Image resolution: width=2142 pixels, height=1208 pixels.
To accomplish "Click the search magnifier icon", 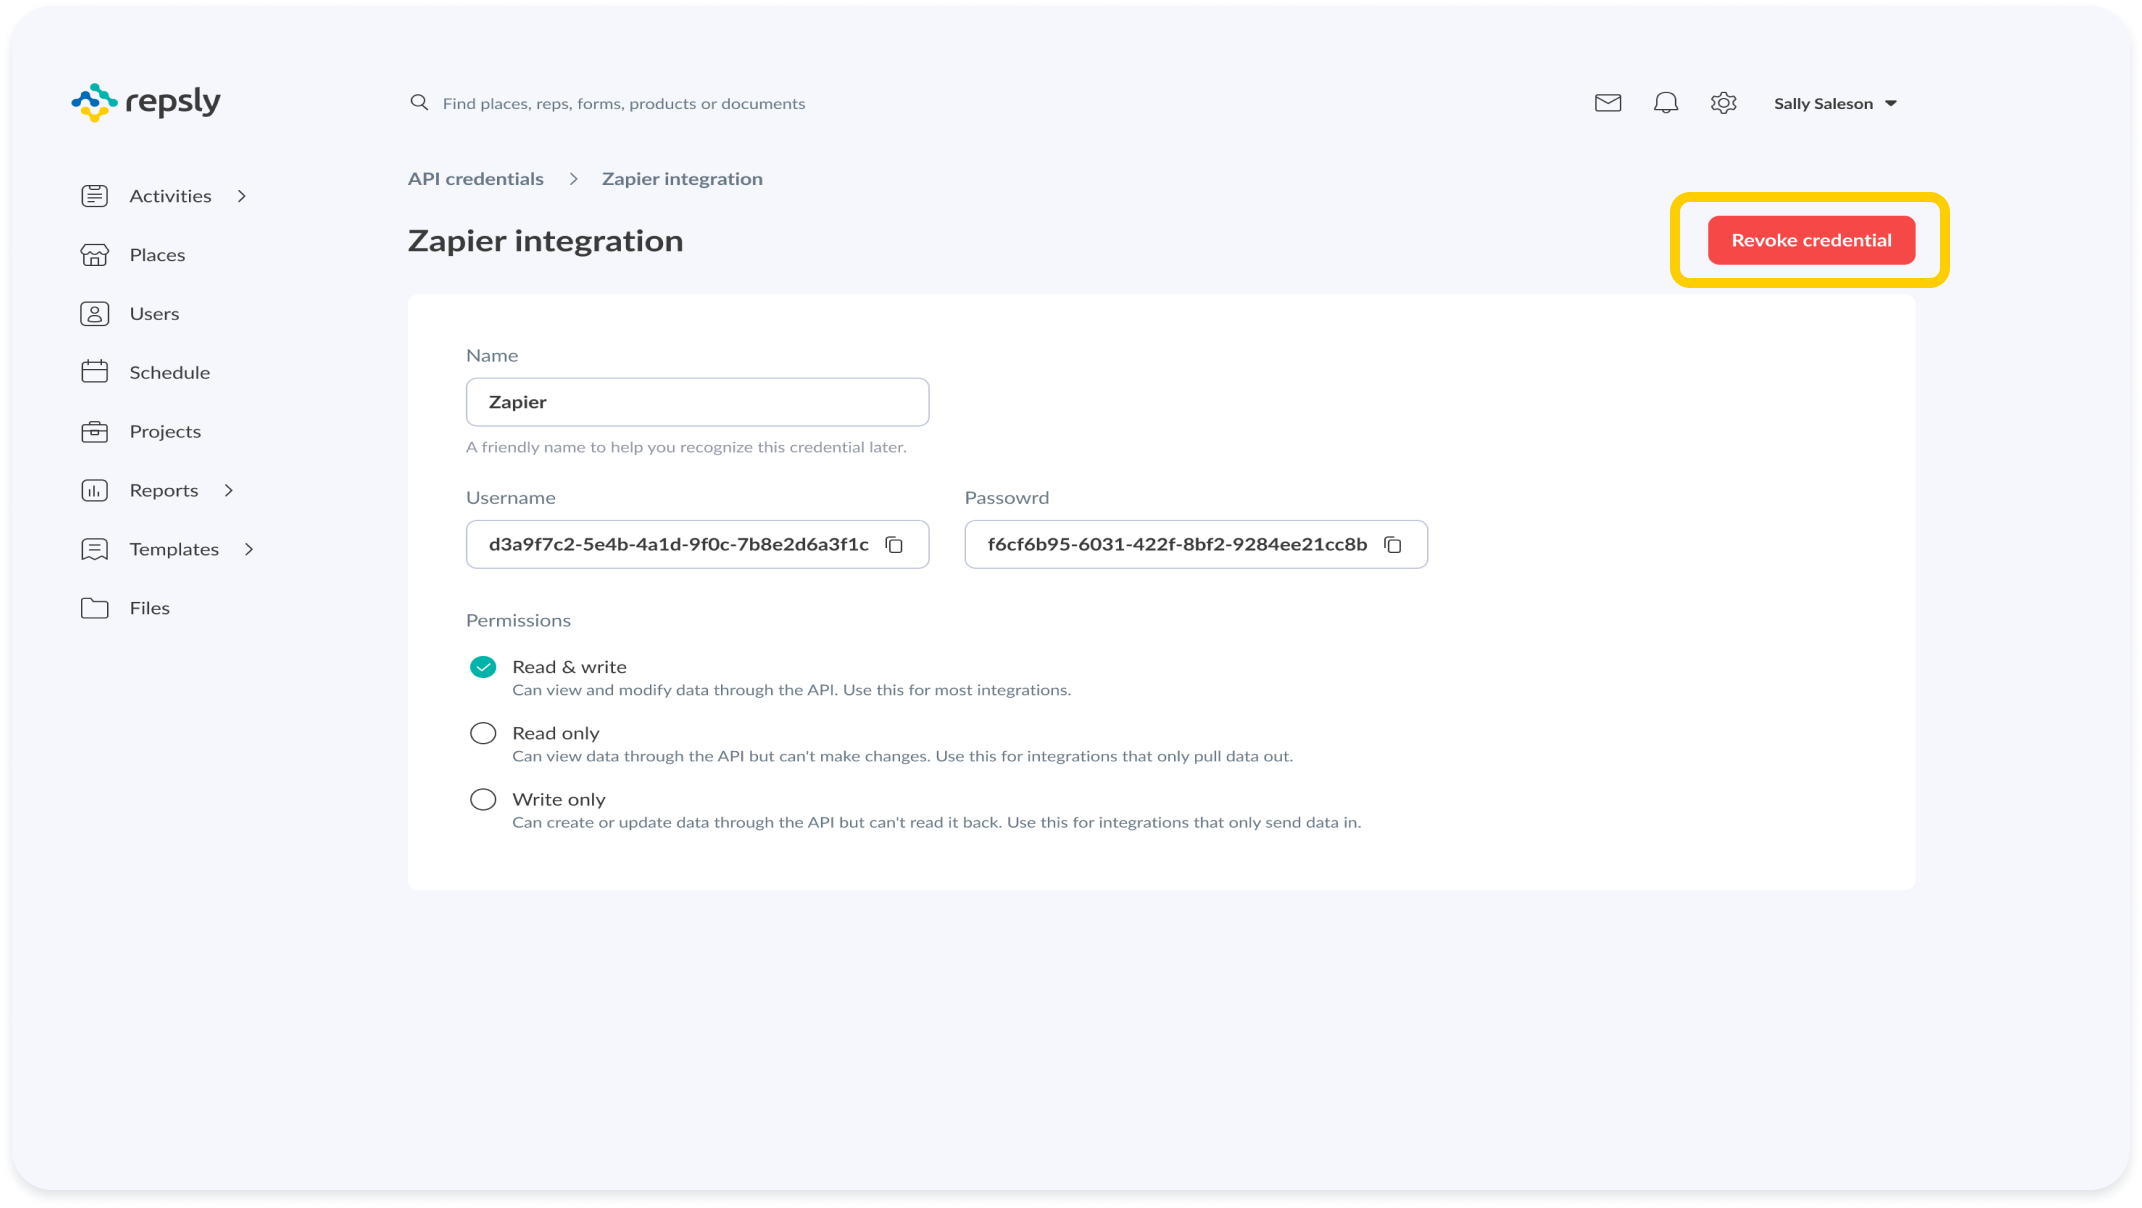I will tap(419, 103).
